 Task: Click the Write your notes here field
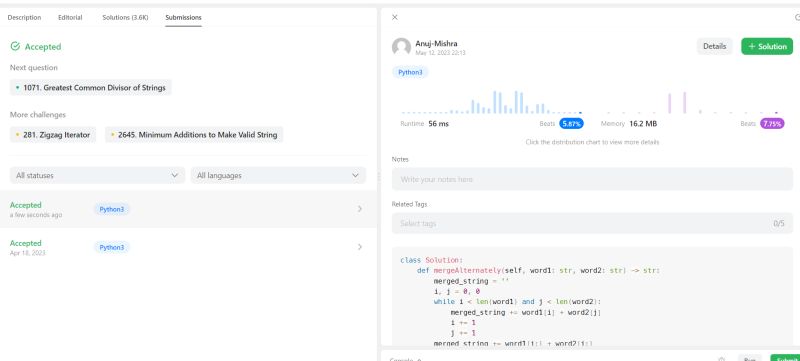(592, 179)
